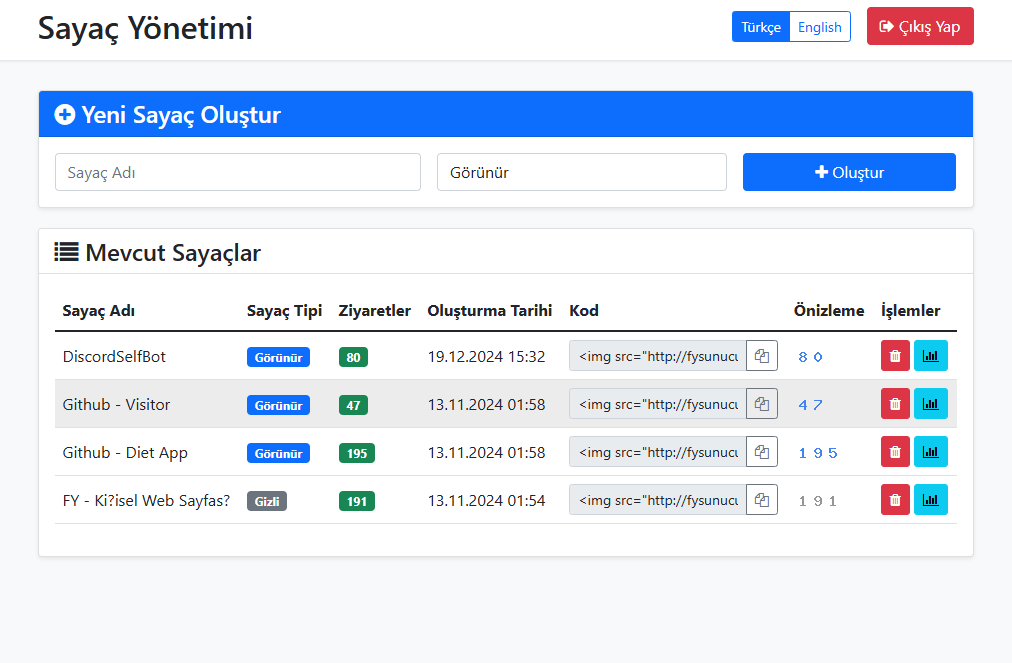Click the 80 counter preview image
Image resolution: width=1012 pixels, height=663 pixels.
click(x=810, y=357)
